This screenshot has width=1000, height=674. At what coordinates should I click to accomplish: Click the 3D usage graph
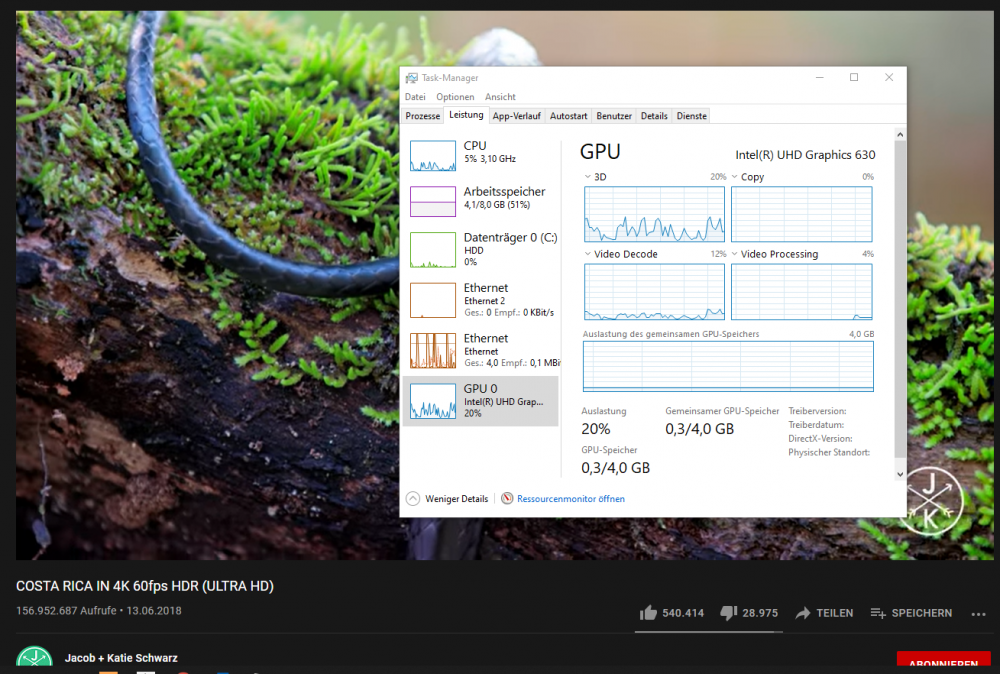[654, 214]
